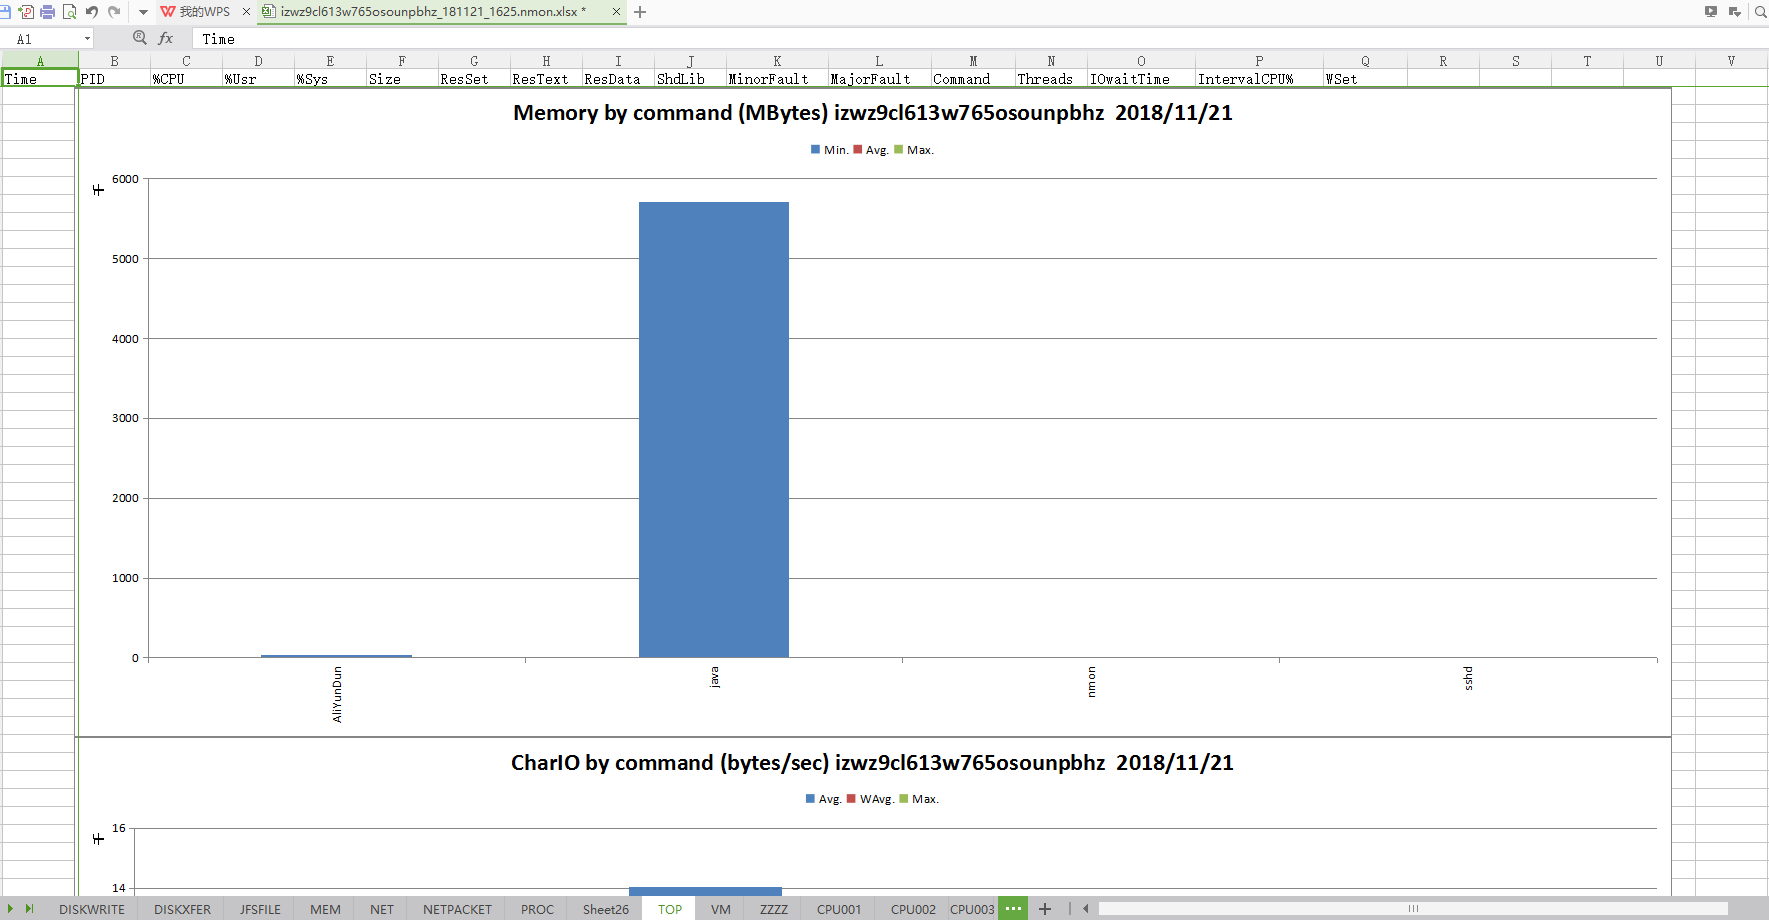Click WAvg. legend entry in CharIO chart
The width and height of the screenshot is (1769, 920).
870,799
